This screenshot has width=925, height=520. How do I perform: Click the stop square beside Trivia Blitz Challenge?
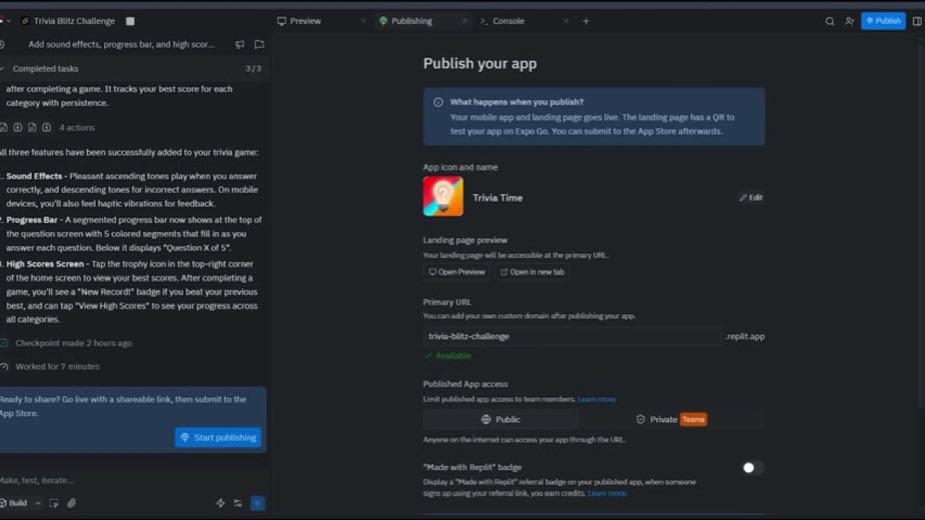pyautogui.click(x=130, y=21)
